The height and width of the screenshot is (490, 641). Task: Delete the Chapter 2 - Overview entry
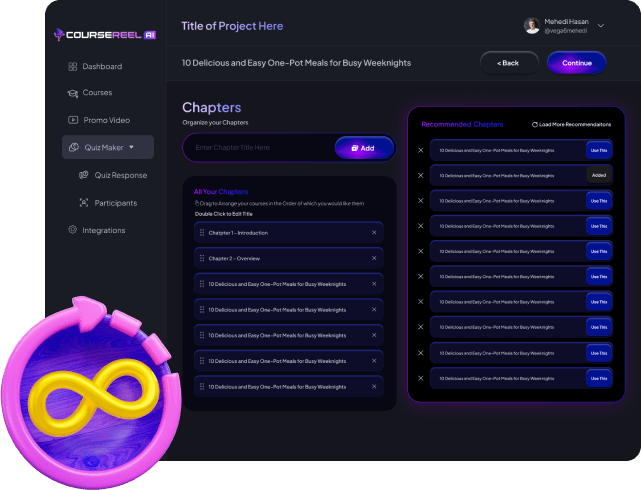[374, 258]
